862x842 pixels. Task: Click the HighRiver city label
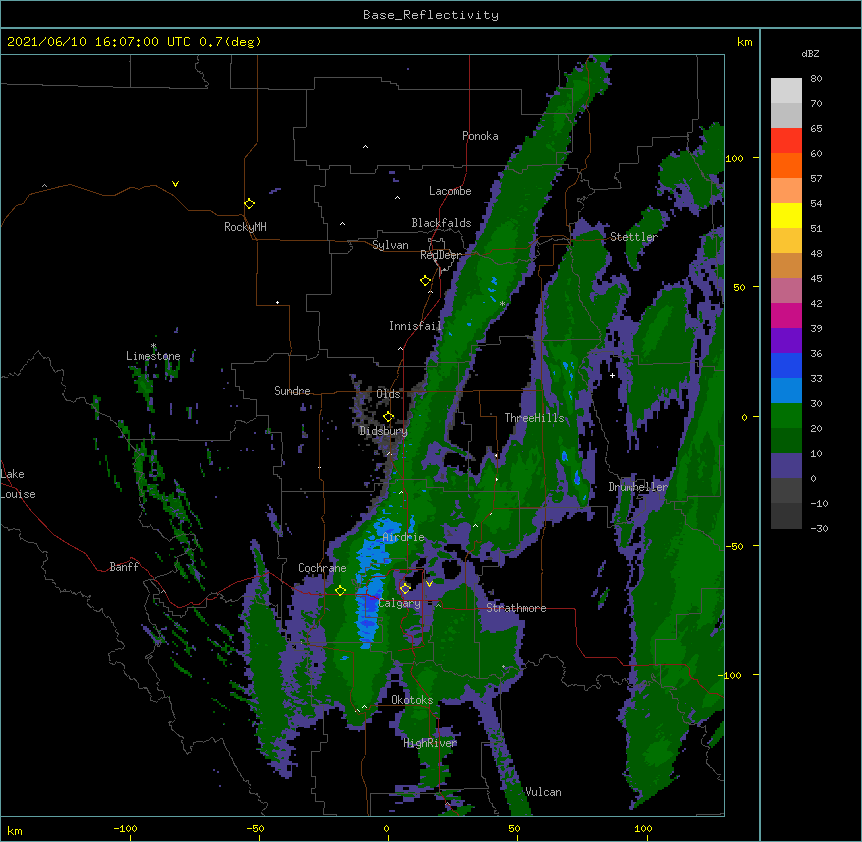coord(430,743)
